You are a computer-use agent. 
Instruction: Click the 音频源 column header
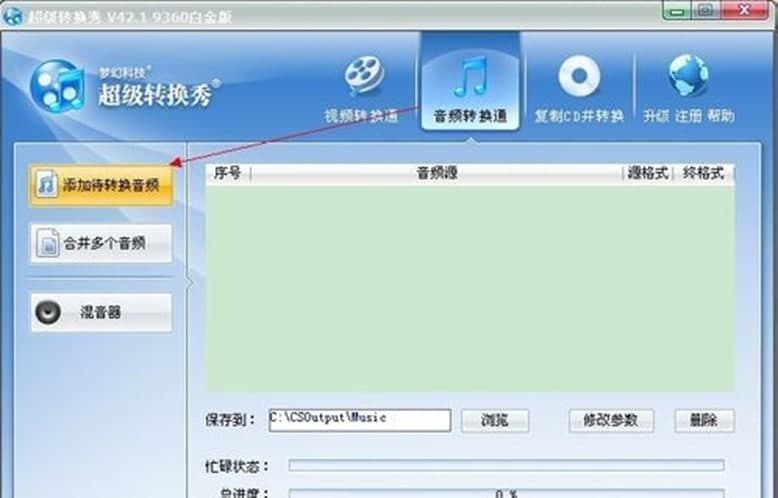(x=437, y=173)
